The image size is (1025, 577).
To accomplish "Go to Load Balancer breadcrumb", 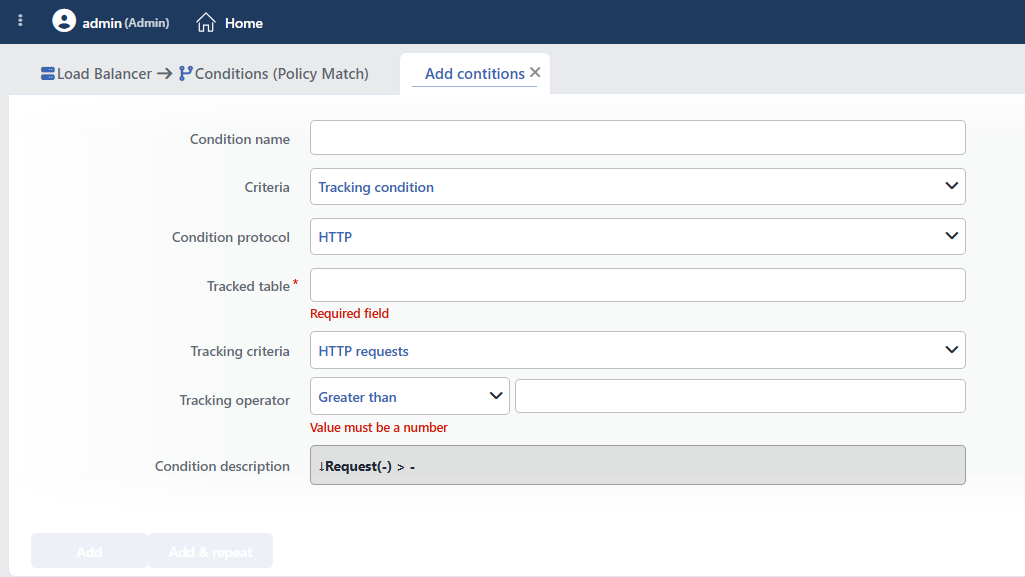I will pos(104,74).
